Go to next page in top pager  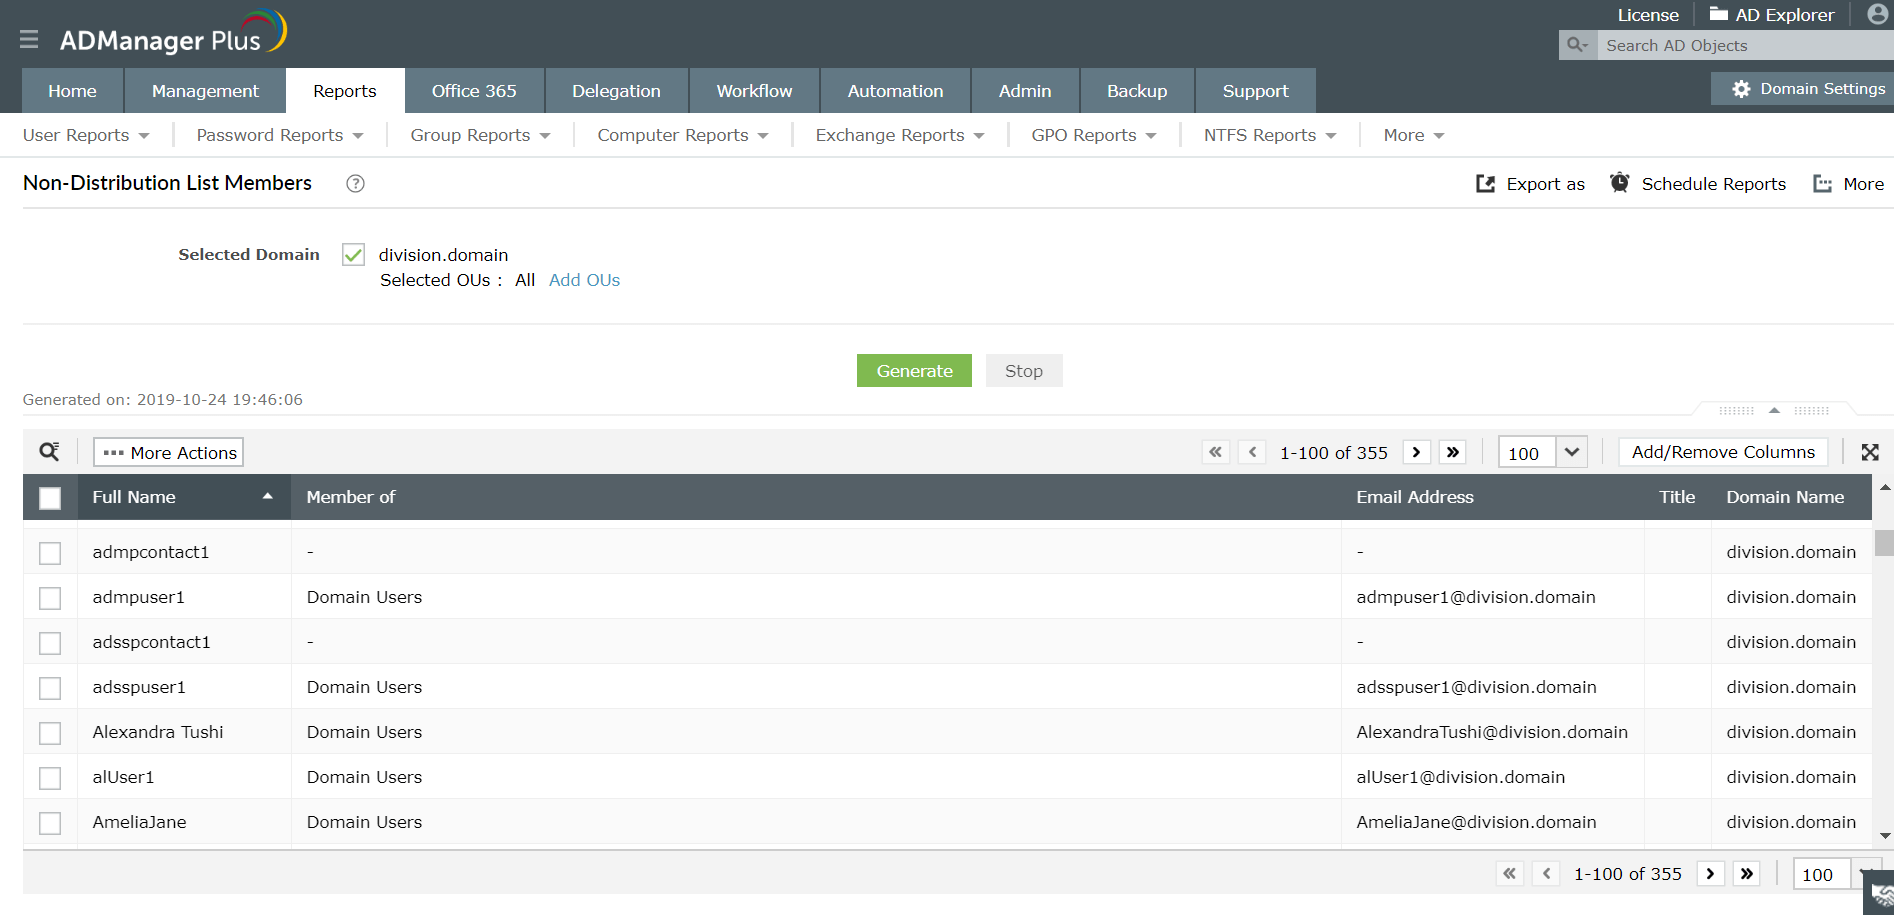[x=1416, y=452]
